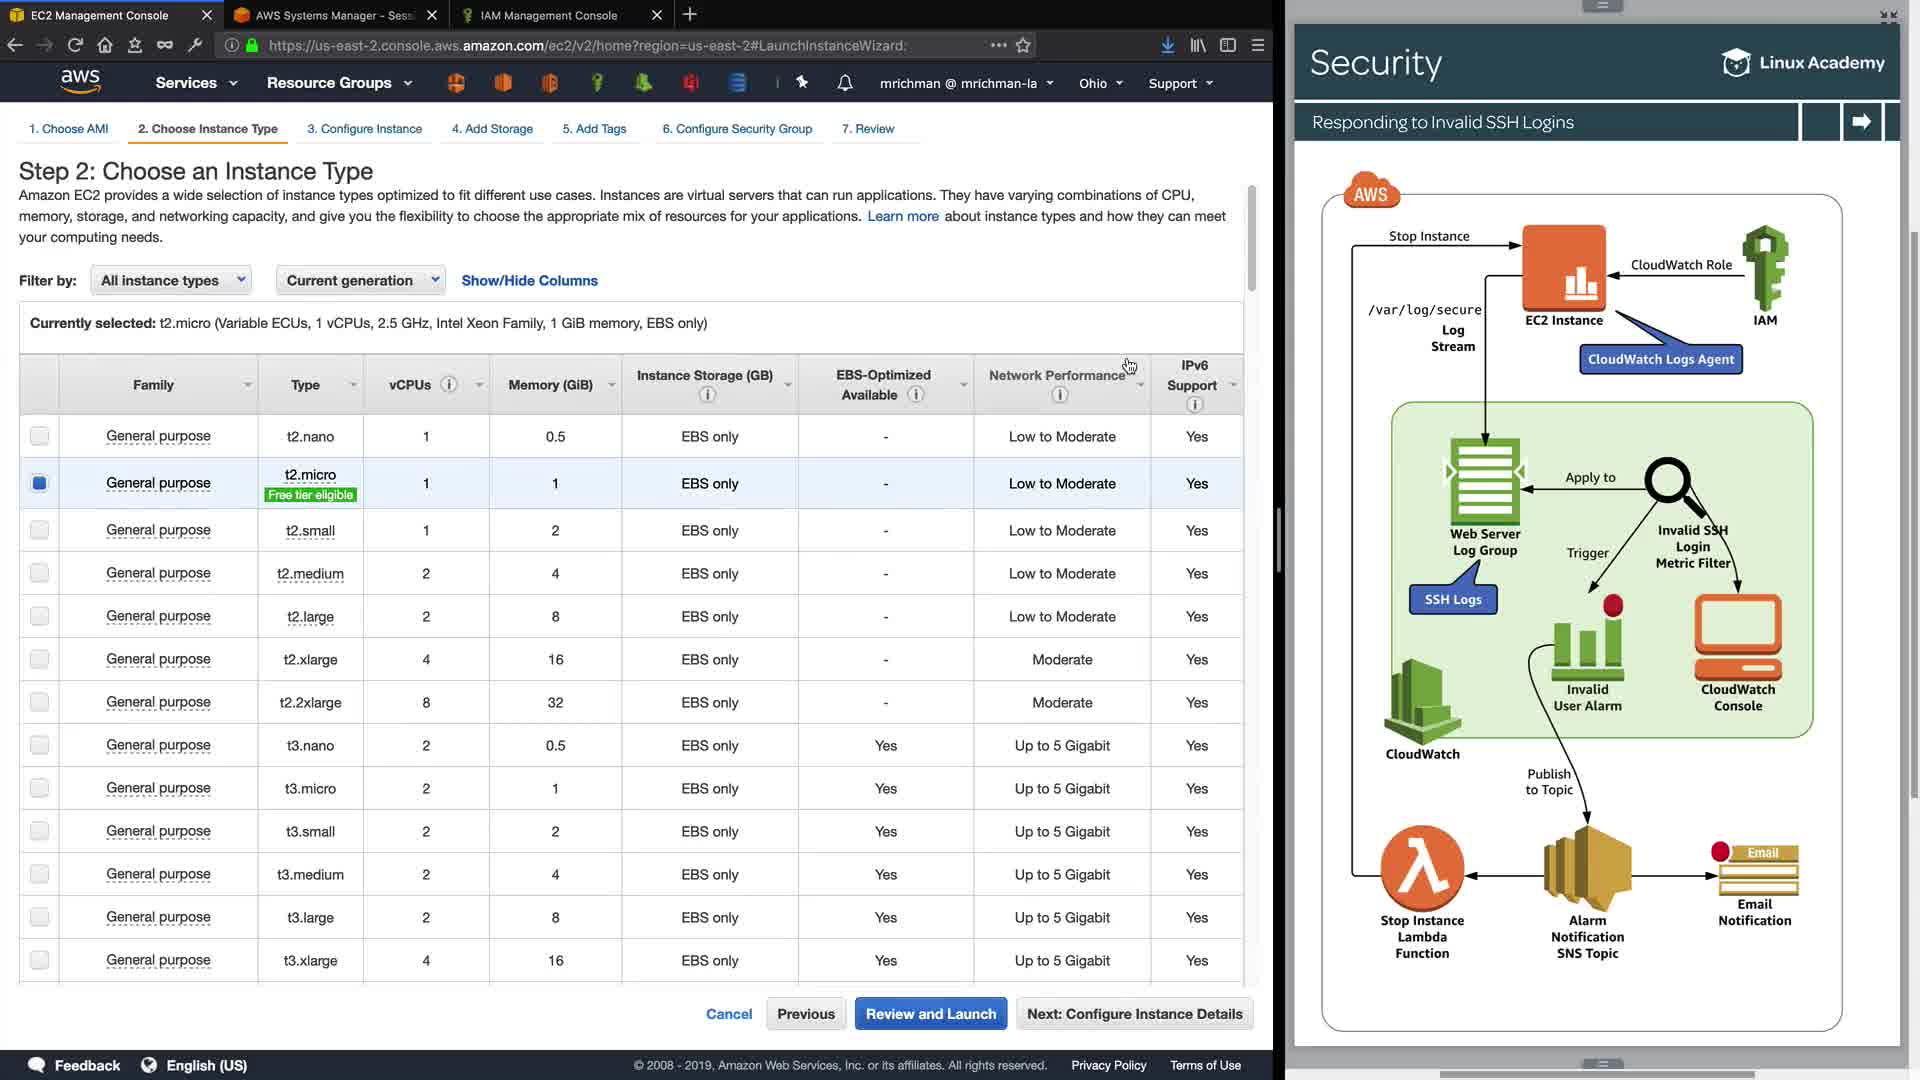Go to 3. Configure Instance step
The height and width of the screenshot is (1080, 1920).
[364, 129]
